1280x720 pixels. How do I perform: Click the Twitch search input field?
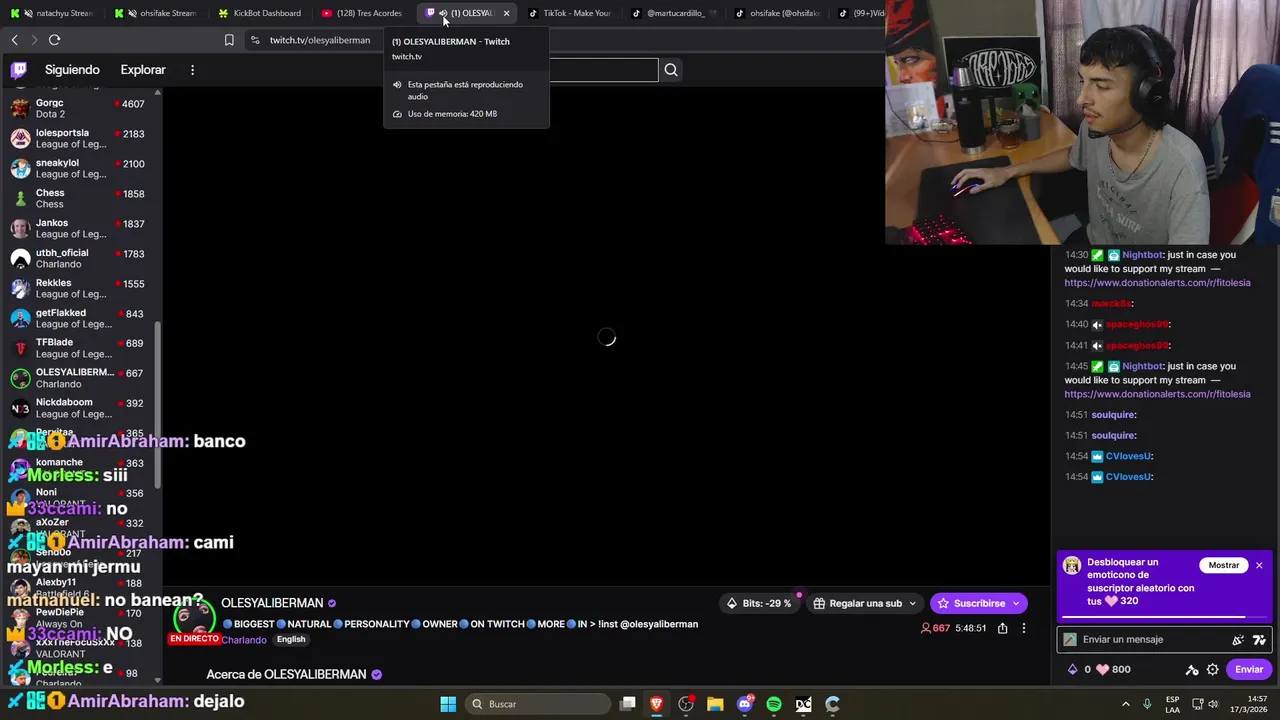[603, 70]
